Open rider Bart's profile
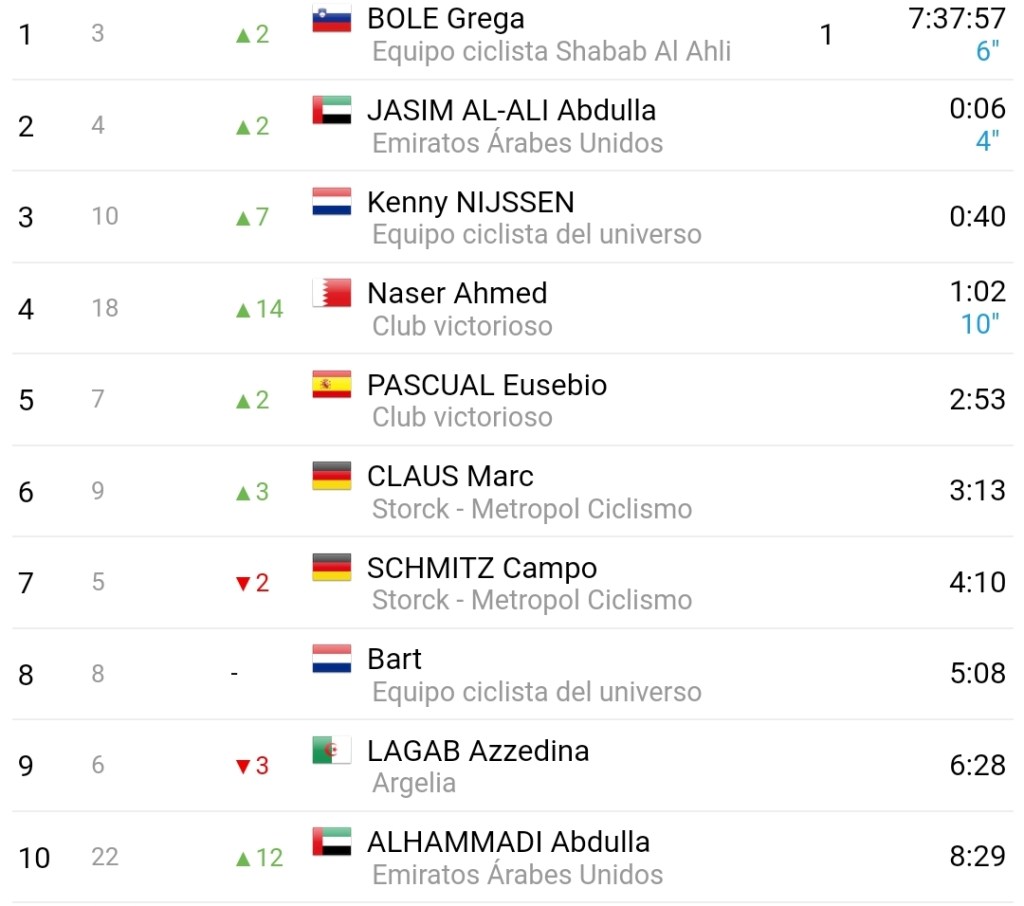Screen dimensions: 1024x906 click(394, 659)
